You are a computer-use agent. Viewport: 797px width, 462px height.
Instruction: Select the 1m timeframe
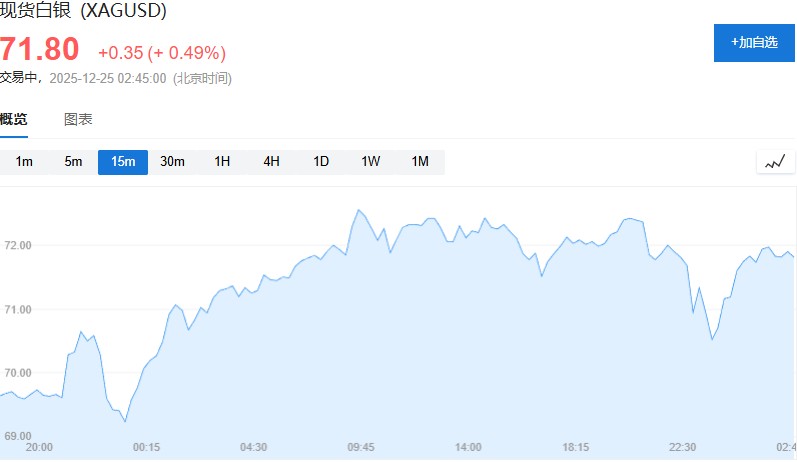coord(24,162)
